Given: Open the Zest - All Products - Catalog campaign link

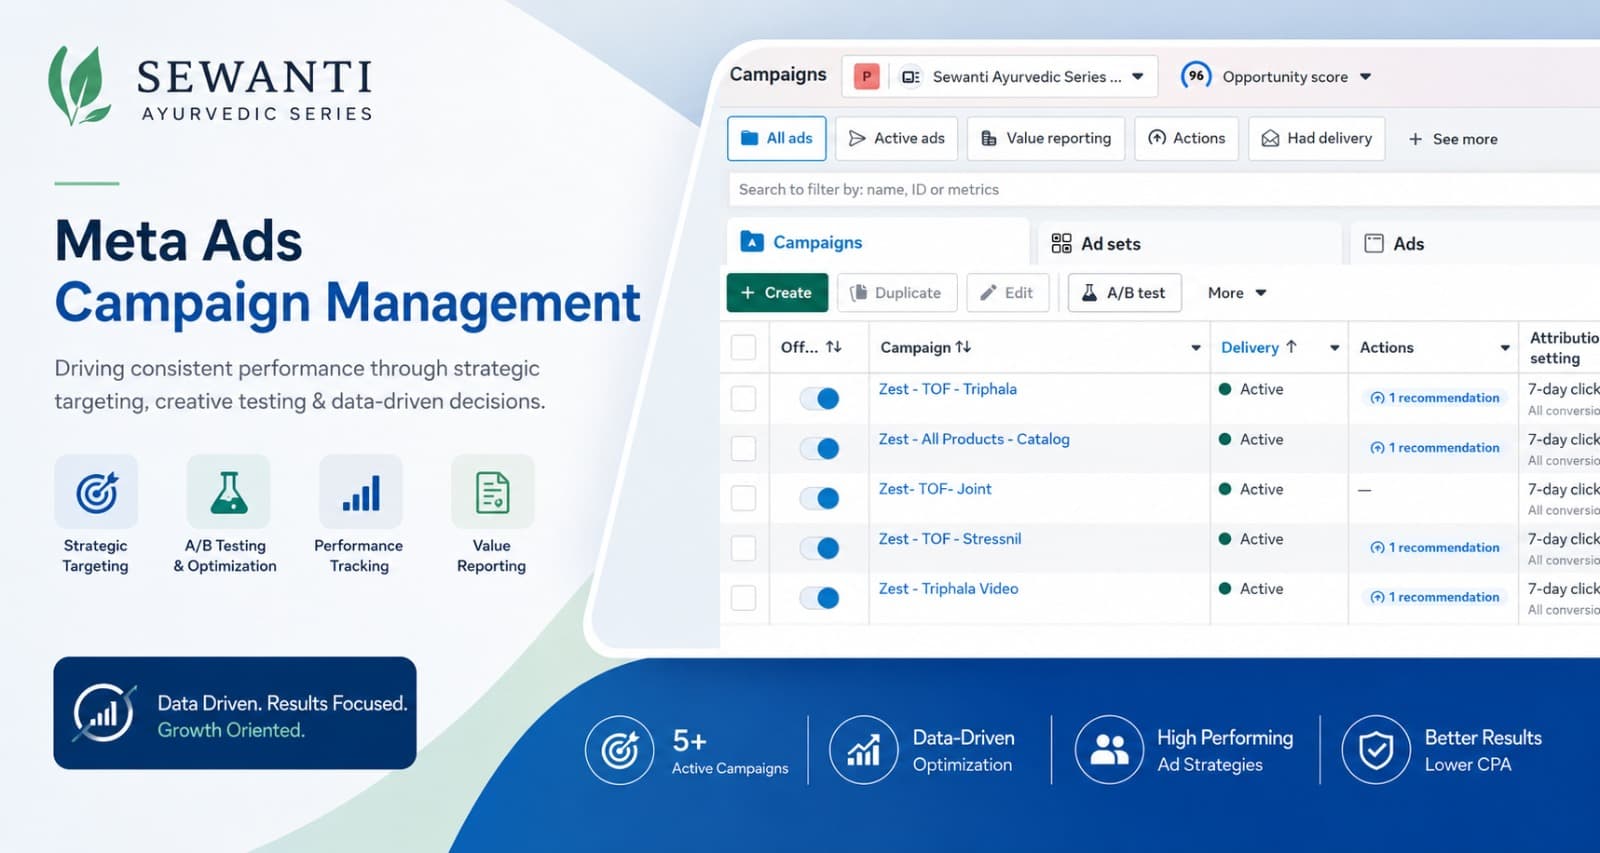Looking at the screenshot, I should coord(974,439).
